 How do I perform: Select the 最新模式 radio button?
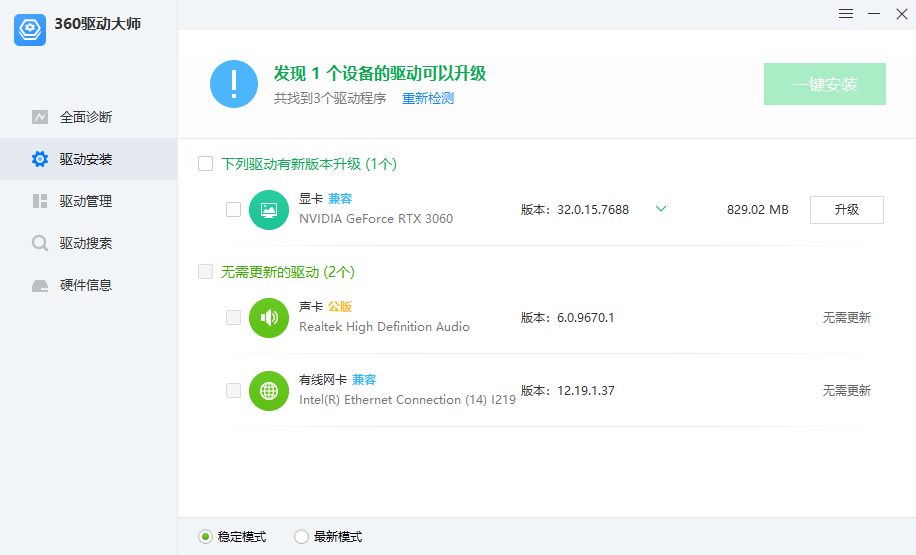coord(301,537)
